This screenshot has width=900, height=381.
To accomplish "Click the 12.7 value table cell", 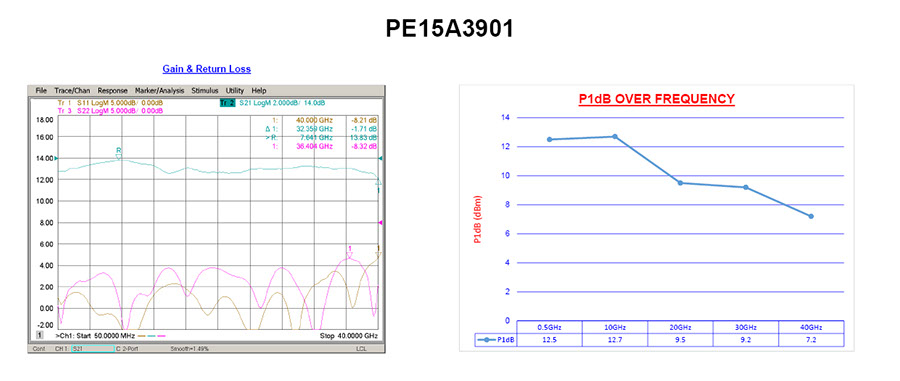I will (615, 340).
